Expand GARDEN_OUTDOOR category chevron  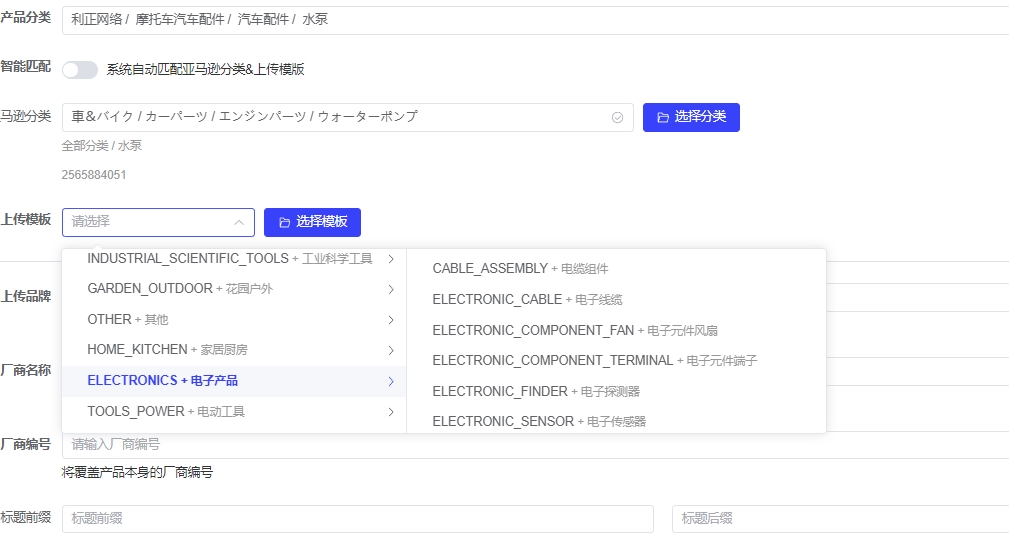point(391,290)
